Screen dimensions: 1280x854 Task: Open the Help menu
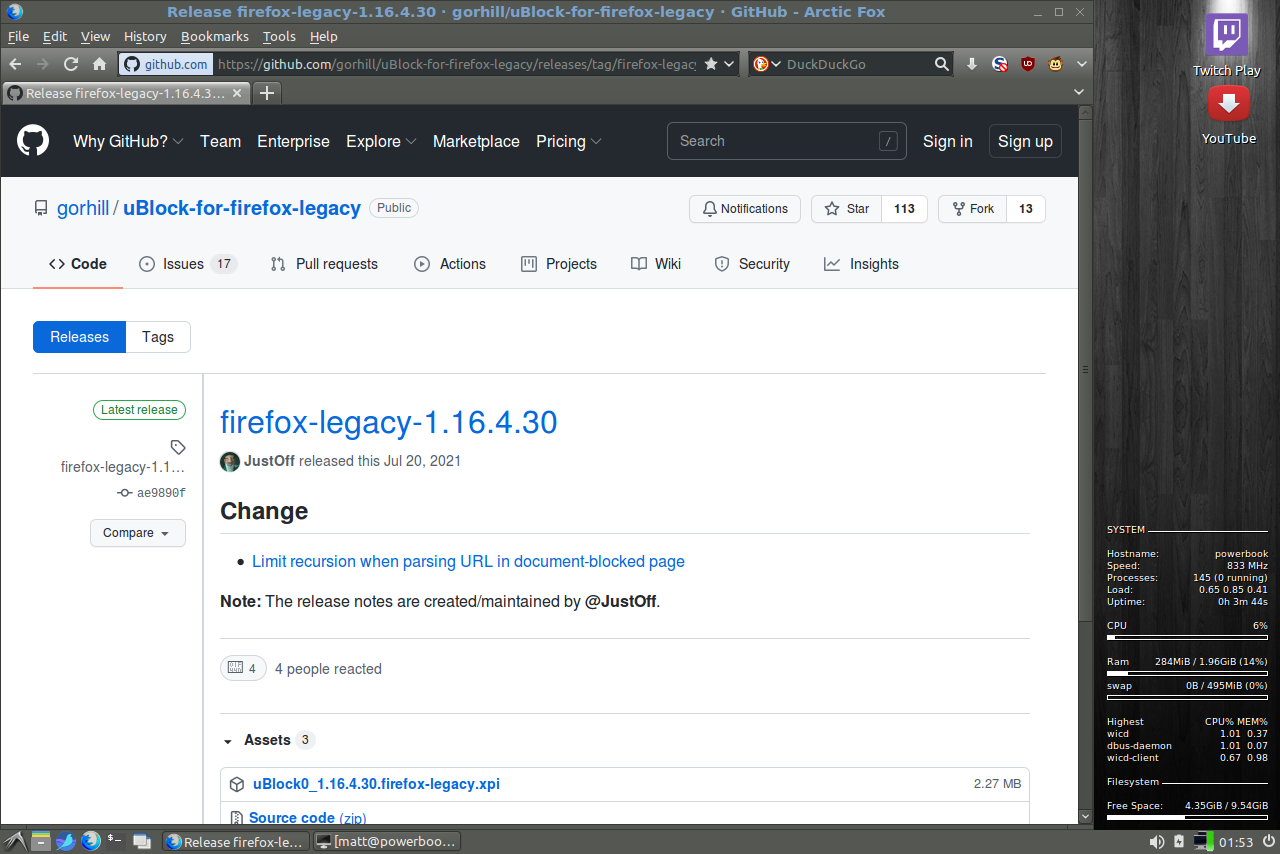(324, 36)
